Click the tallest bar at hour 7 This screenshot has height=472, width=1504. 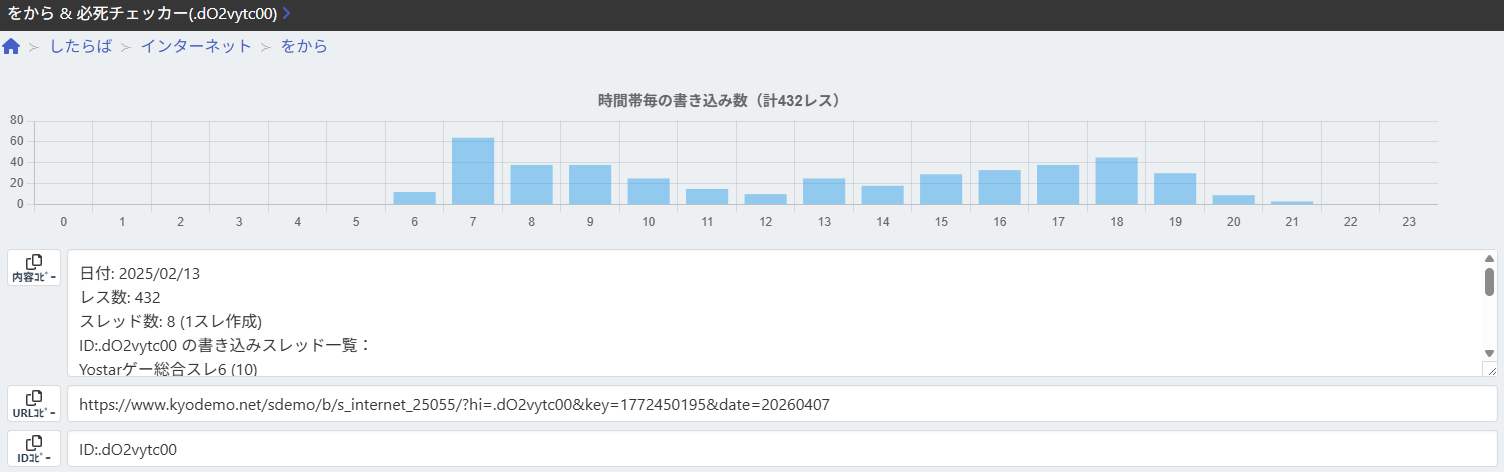click(x=473, y=171)
